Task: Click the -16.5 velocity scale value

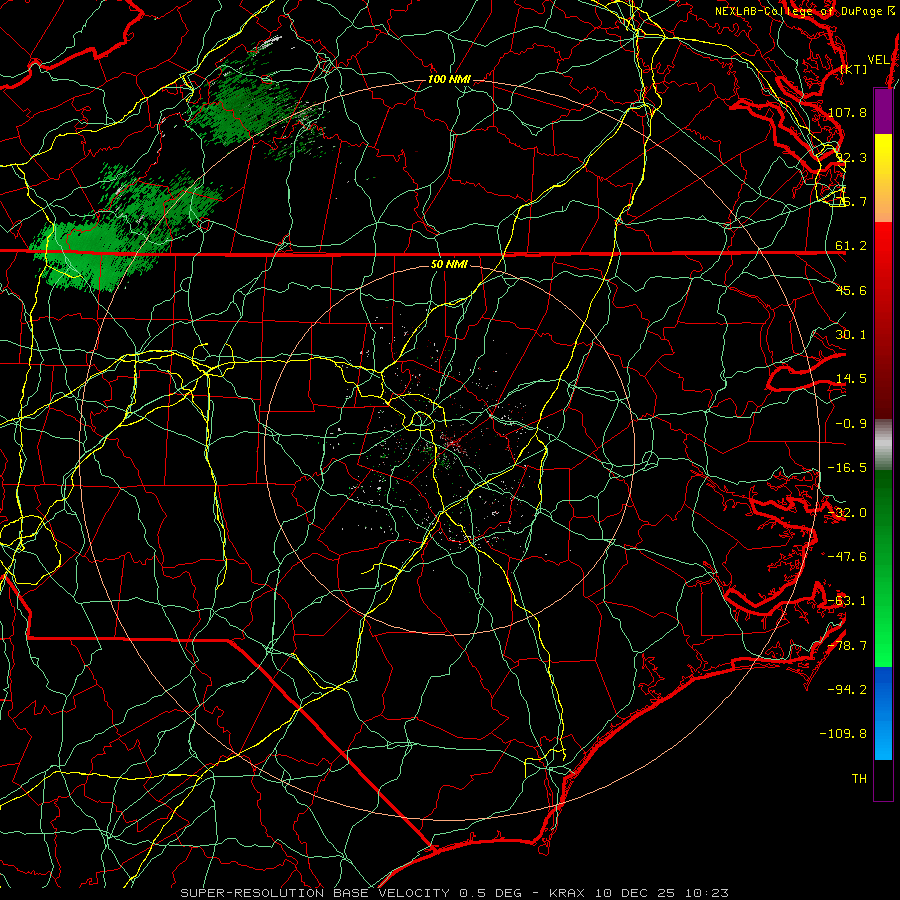Action: pos(847,468)
